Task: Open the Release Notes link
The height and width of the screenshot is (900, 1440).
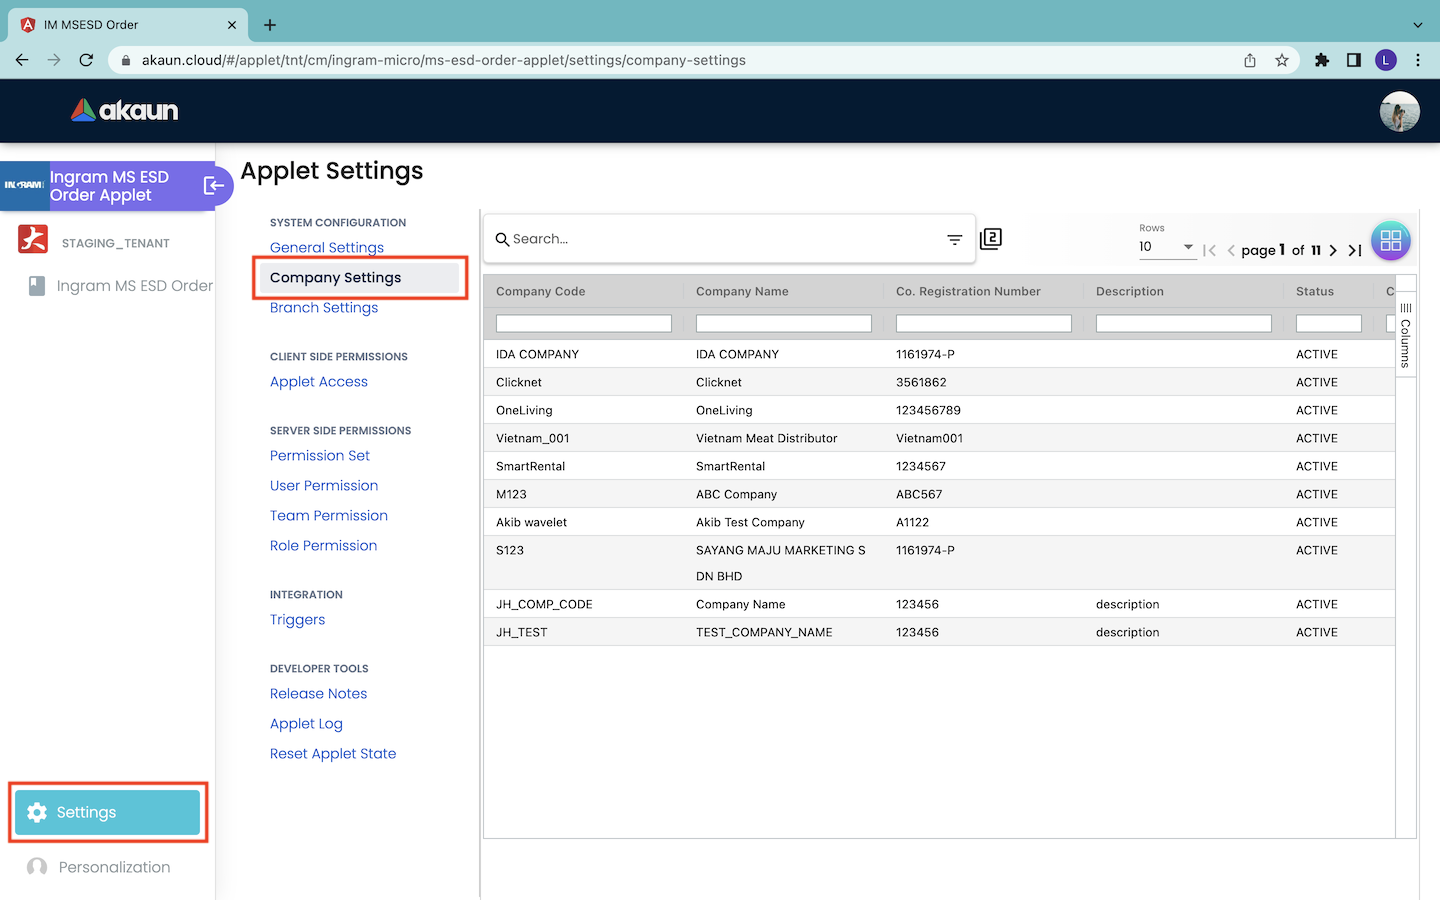Action: click(x=318, y=694)
